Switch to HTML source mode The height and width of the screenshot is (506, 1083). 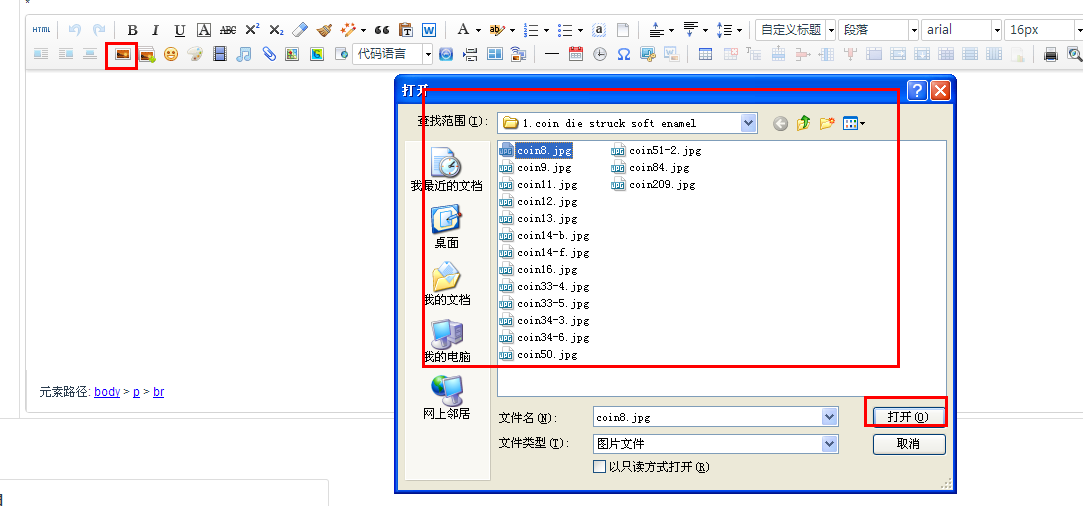(41, 30)
